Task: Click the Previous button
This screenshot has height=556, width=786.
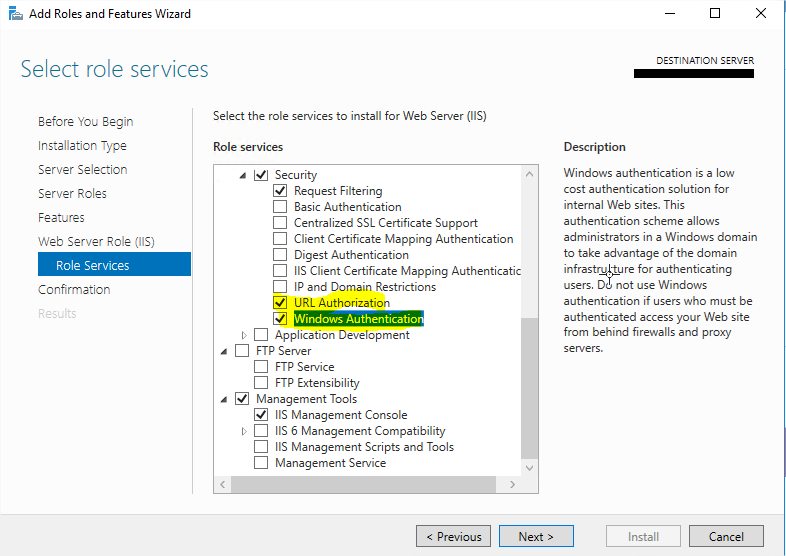Action: [x=453, y=536]
